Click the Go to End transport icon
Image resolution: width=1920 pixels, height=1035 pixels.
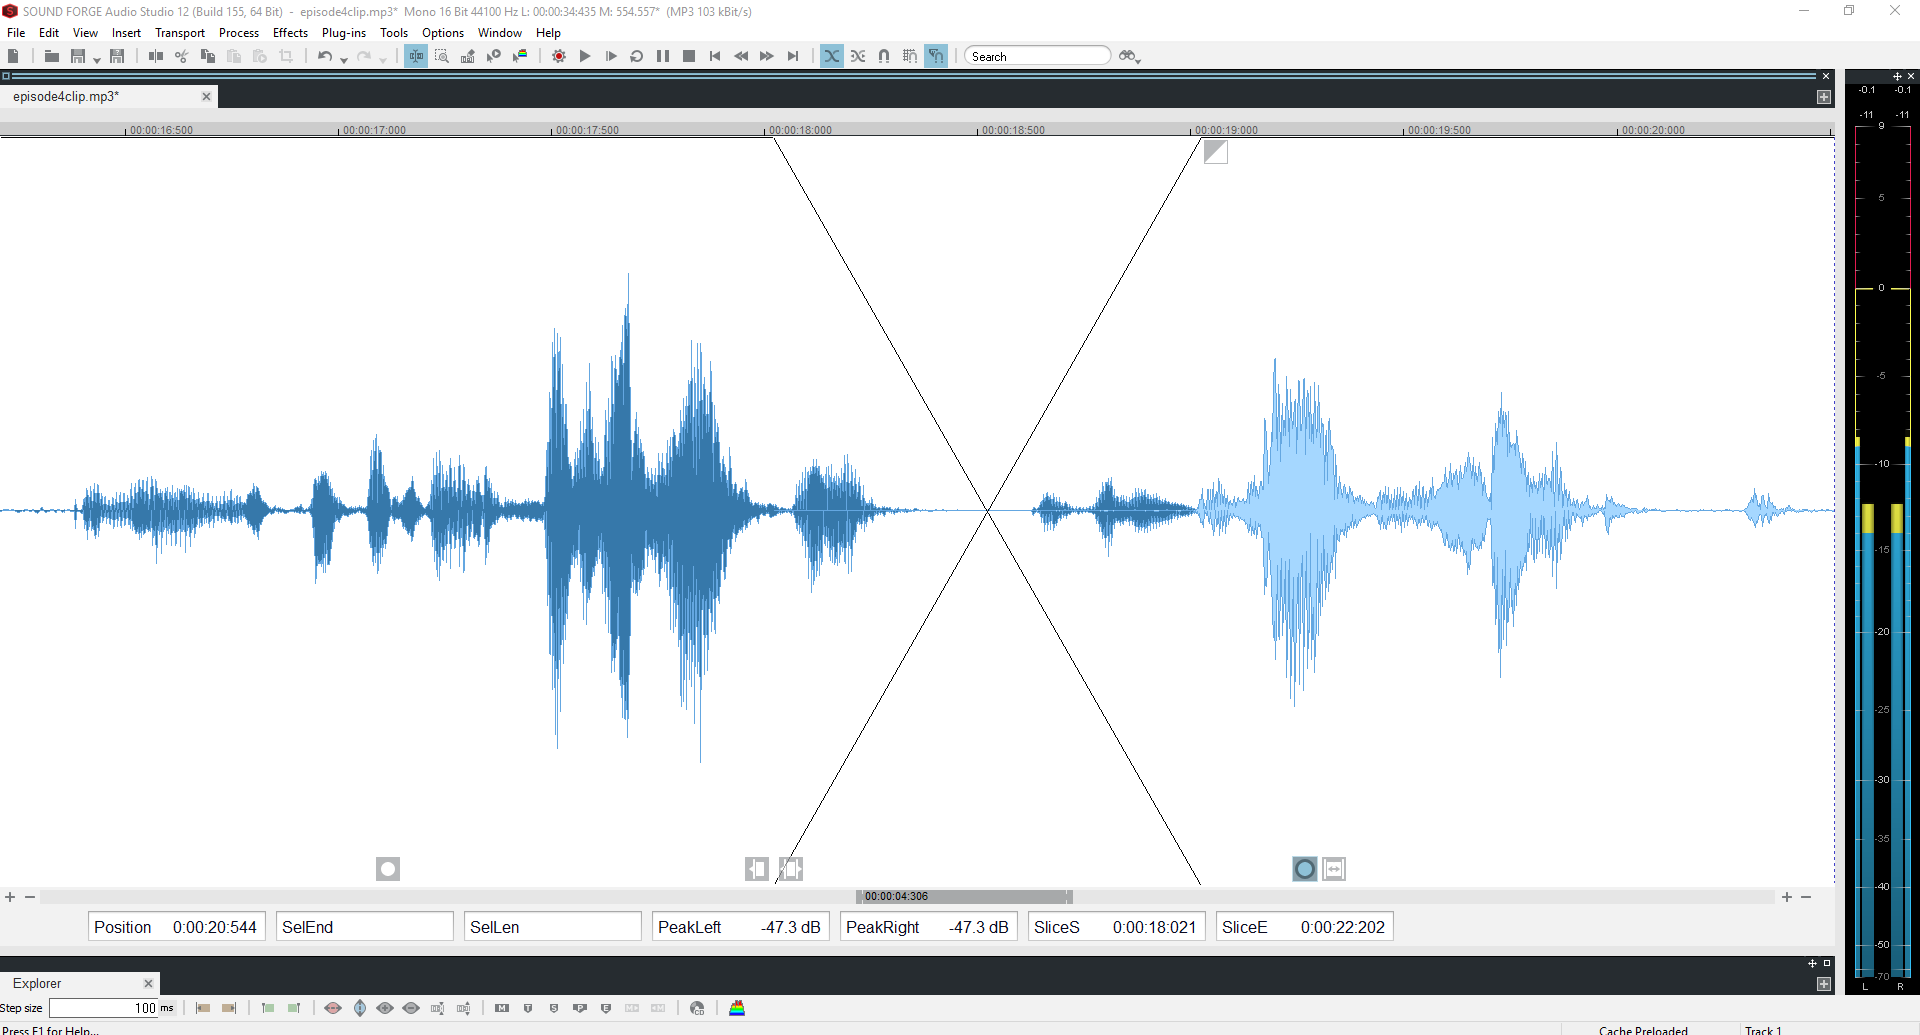[793, 56]
